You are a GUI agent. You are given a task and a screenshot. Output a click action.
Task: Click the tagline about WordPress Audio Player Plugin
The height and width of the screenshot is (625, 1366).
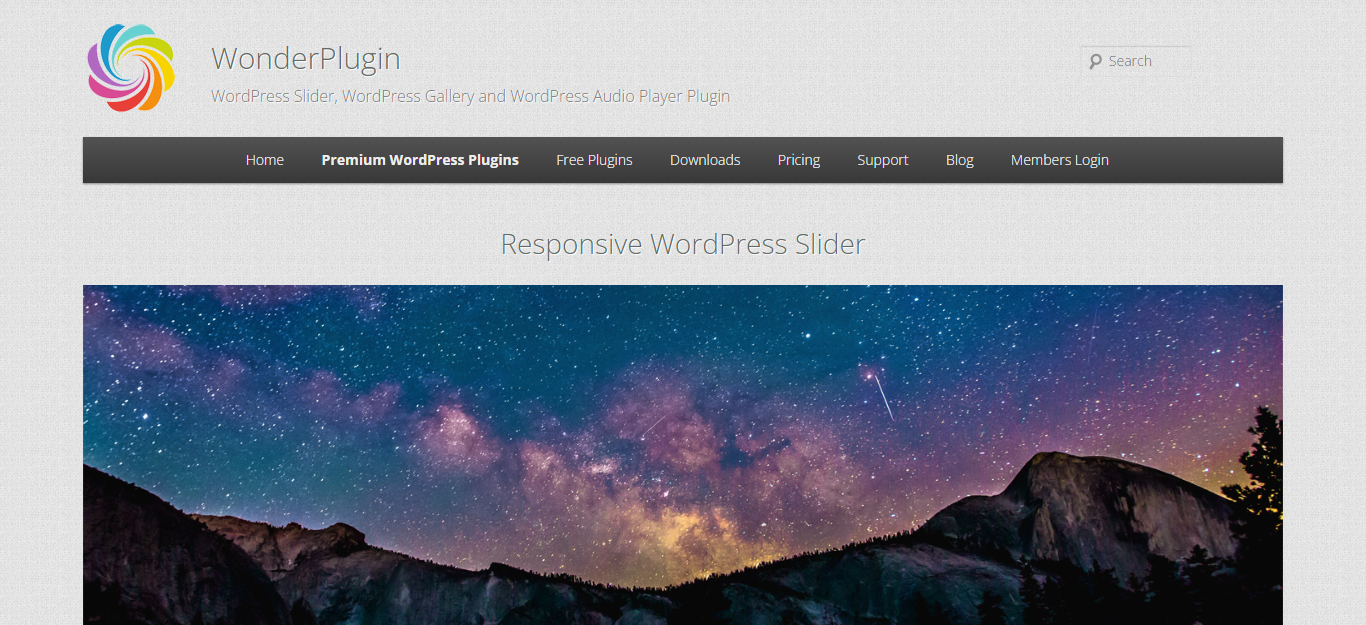pyautogui.click(x=471, y=97)
